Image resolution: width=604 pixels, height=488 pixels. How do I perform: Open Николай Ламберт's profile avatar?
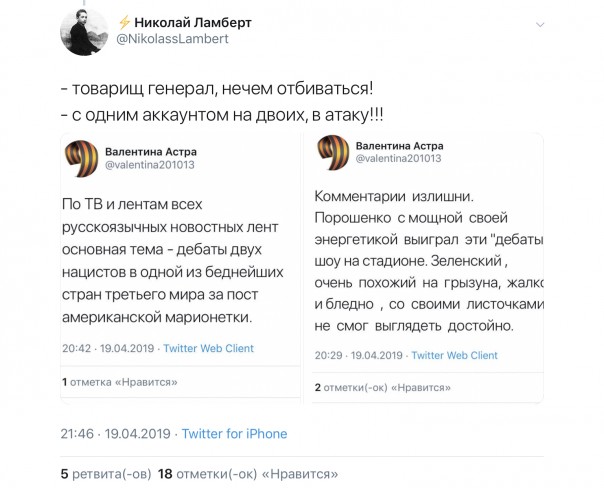point(85,31)
